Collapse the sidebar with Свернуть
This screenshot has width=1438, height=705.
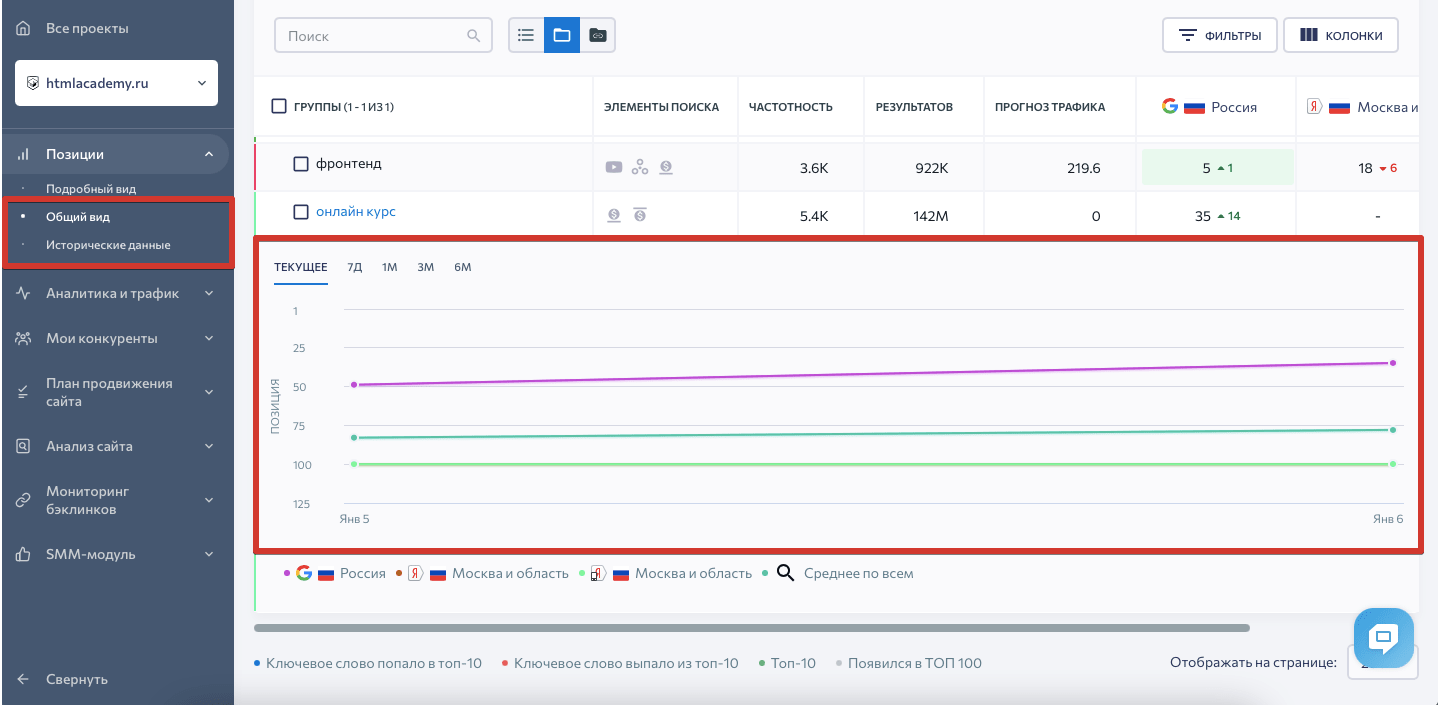76,679
